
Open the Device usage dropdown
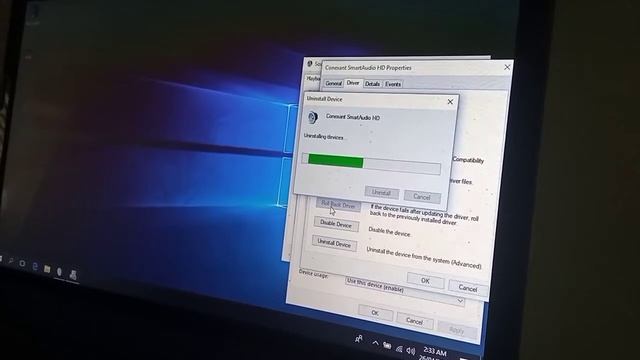tap(405, 291)
